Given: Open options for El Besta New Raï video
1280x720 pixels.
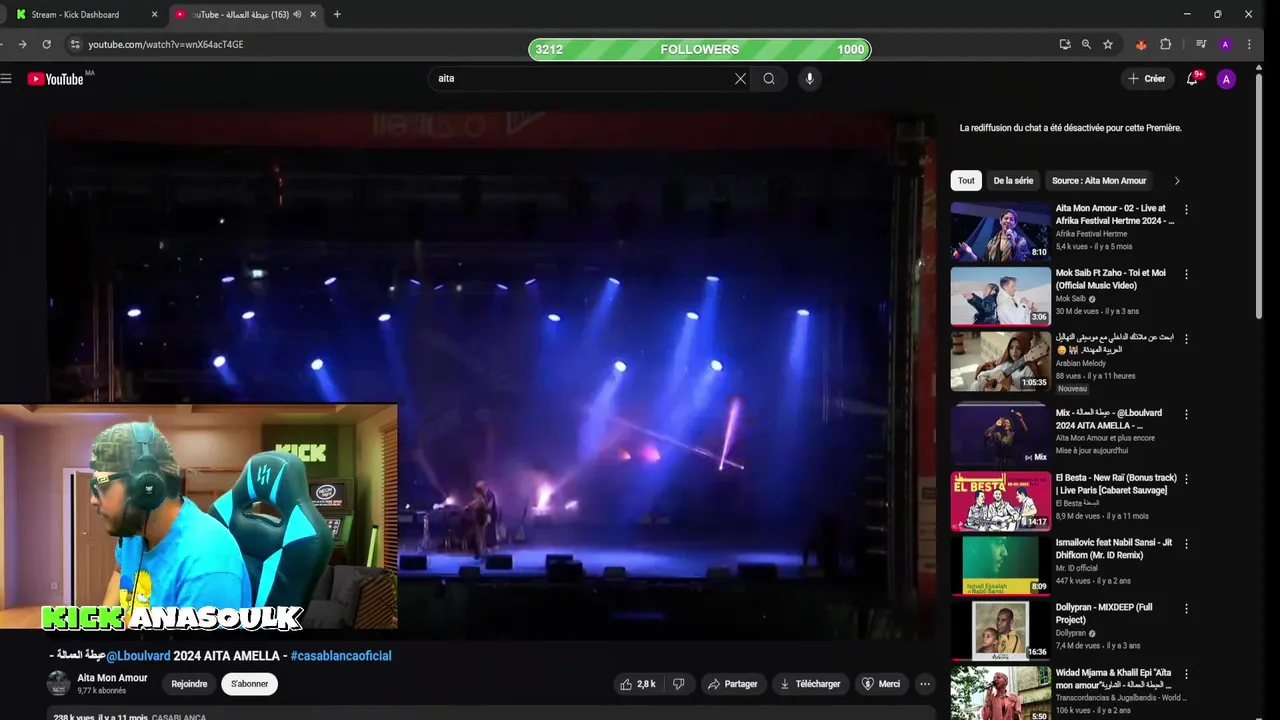Looking at the screenshot, I should tap(1187, 479).
